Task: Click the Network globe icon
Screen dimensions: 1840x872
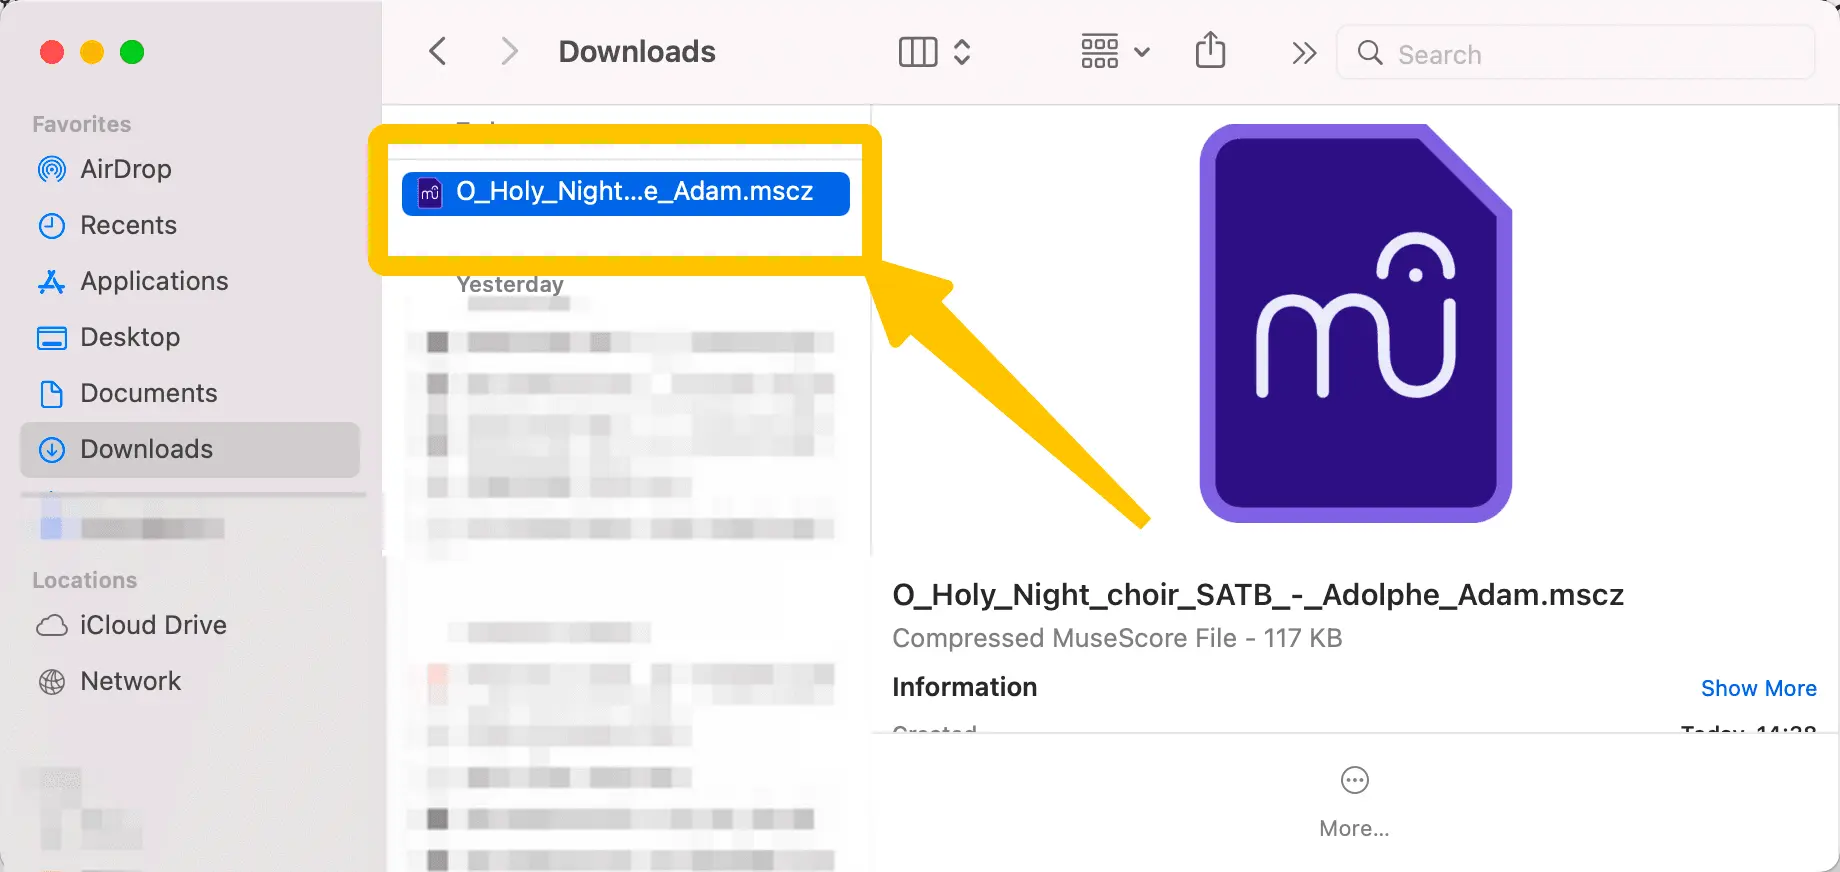Action: 52,682
